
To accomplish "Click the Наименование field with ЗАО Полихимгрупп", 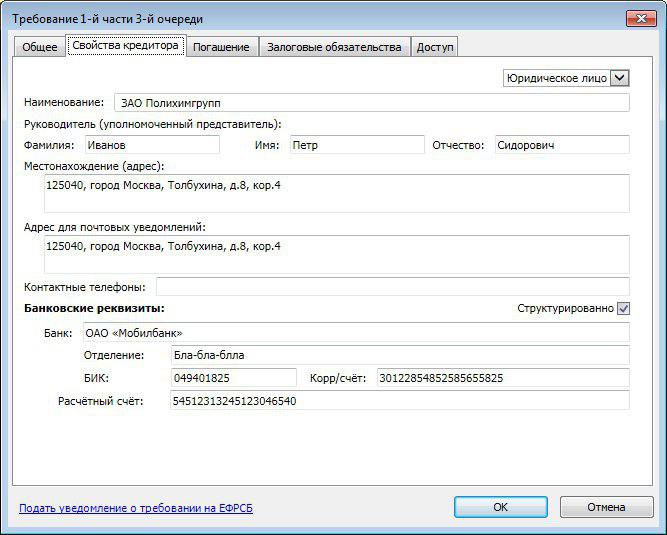I will click(370, 102).
